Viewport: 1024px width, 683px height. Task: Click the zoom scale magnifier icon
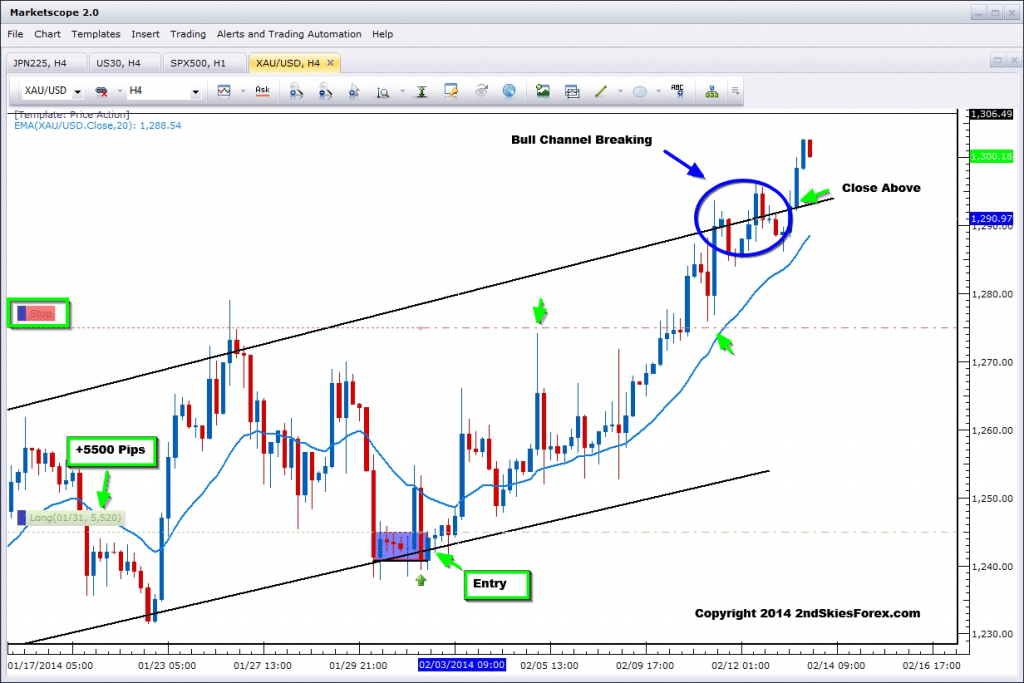click(383, 92)
